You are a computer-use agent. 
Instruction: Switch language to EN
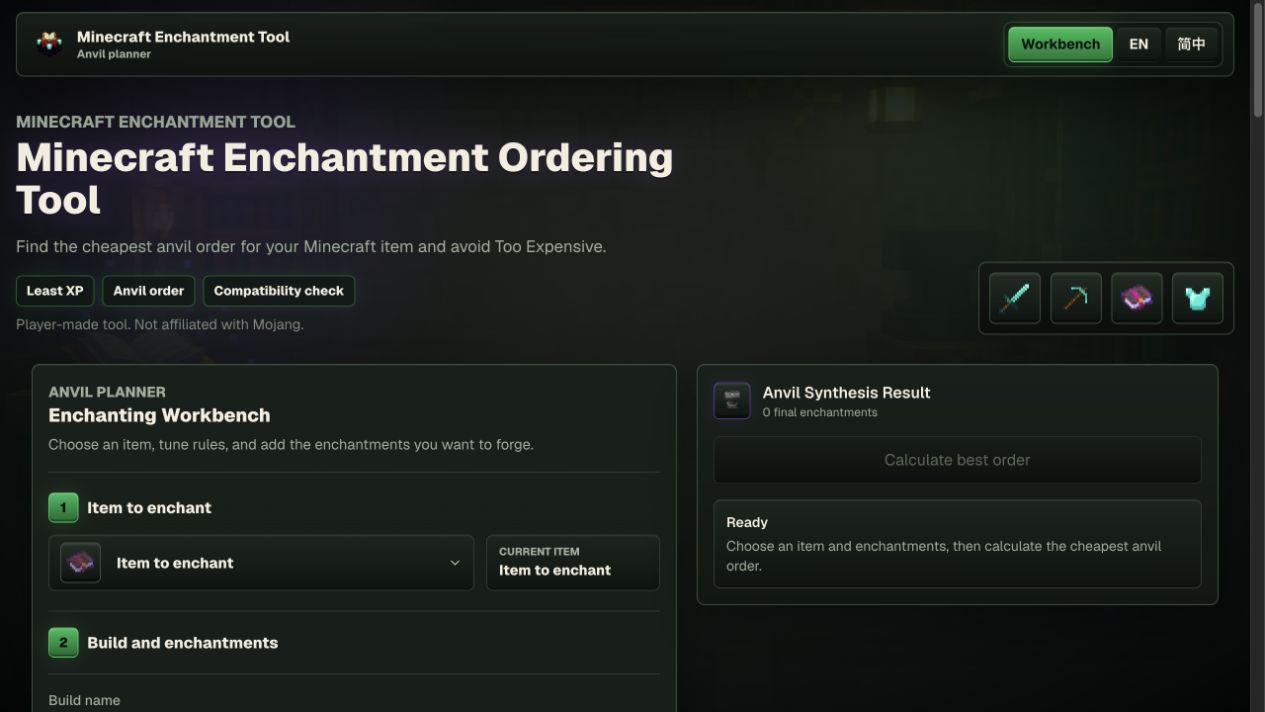click(1138, 44)
